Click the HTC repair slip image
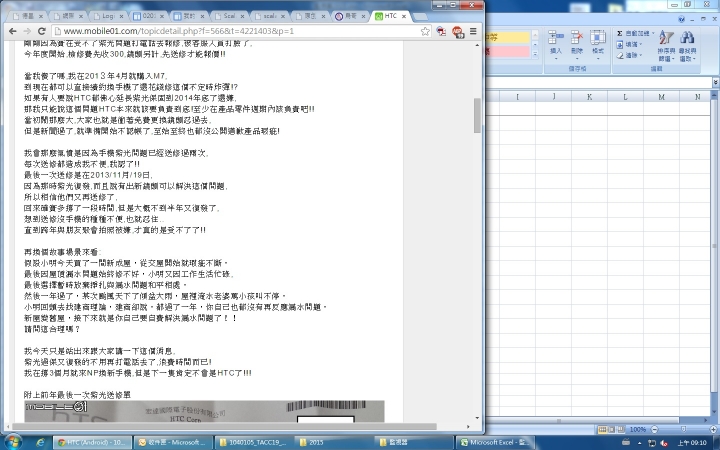 204,411
